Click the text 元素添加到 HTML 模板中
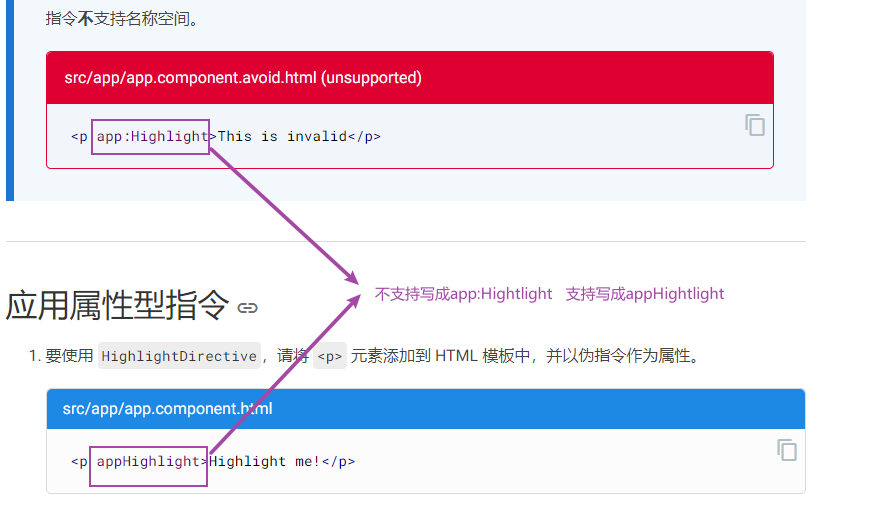889x509 pixels. [440, 356]
